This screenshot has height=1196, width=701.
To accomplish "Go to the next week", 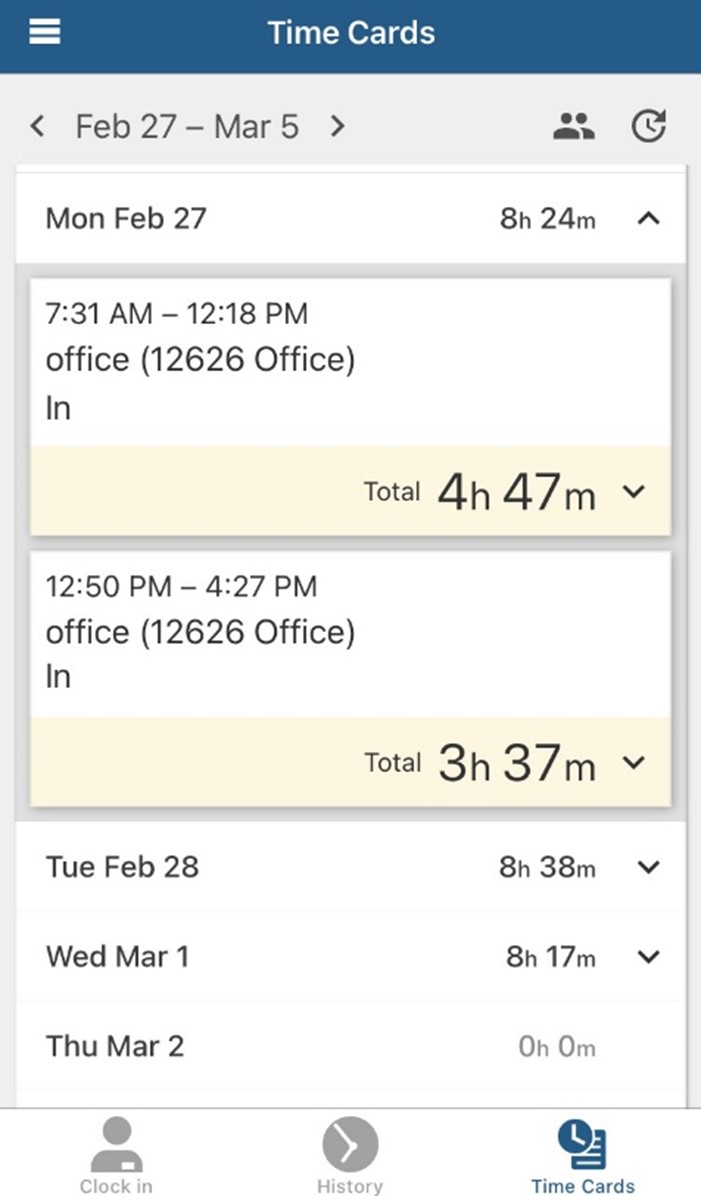I will pos(338,126).
